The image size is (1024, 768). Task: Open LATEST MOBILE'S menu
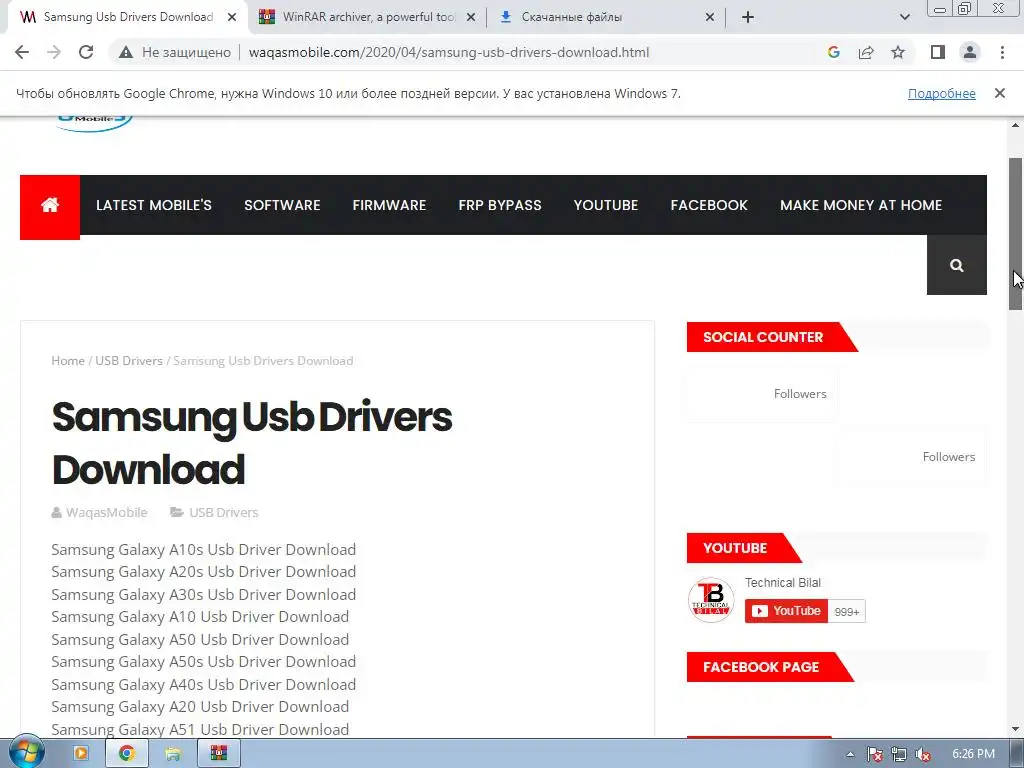click(153, 205)
